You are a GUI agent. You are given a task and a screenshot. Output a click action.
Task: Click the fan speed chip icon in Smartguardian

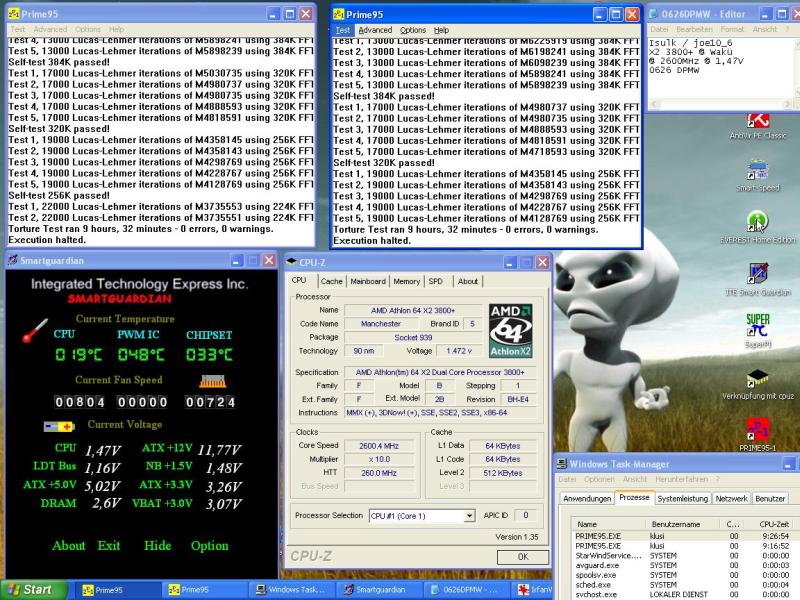coord(212,381)
